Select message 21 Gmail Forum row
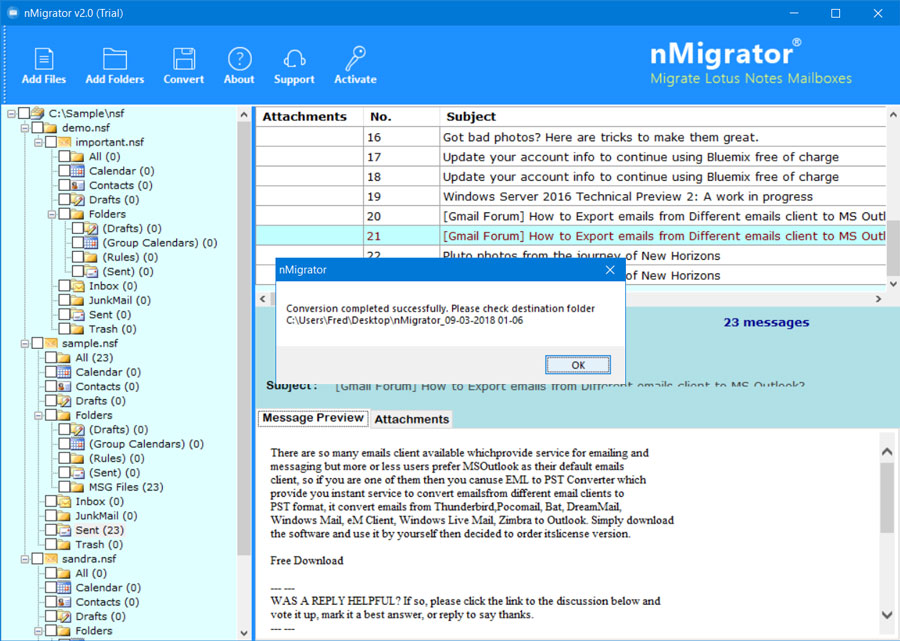 571,236
